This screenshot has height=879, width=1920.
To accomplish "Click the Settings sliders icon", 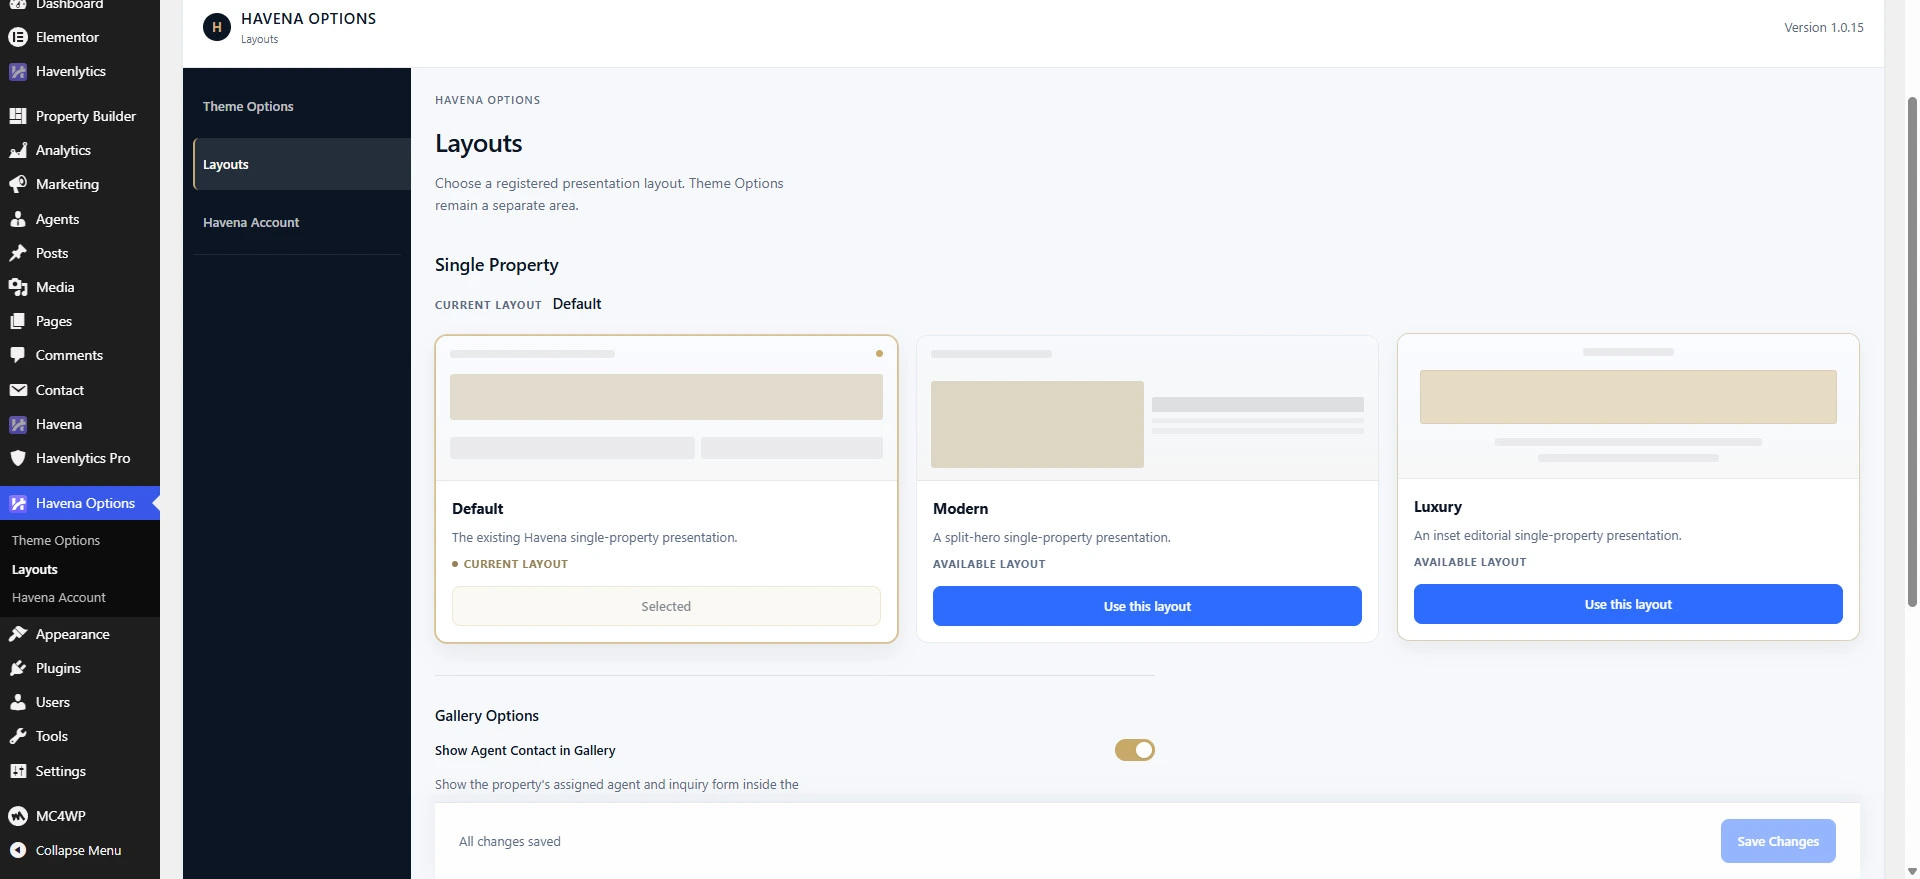I will [18, 771].
